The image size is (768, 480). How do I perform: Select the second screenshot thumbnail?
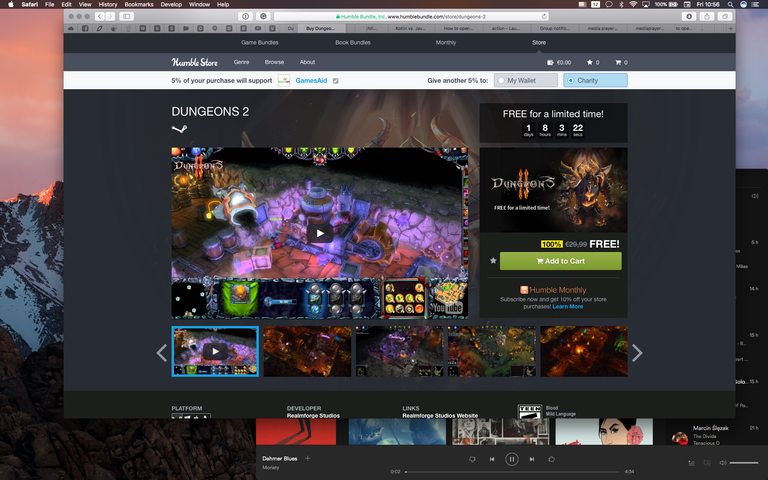pos(307,352)
